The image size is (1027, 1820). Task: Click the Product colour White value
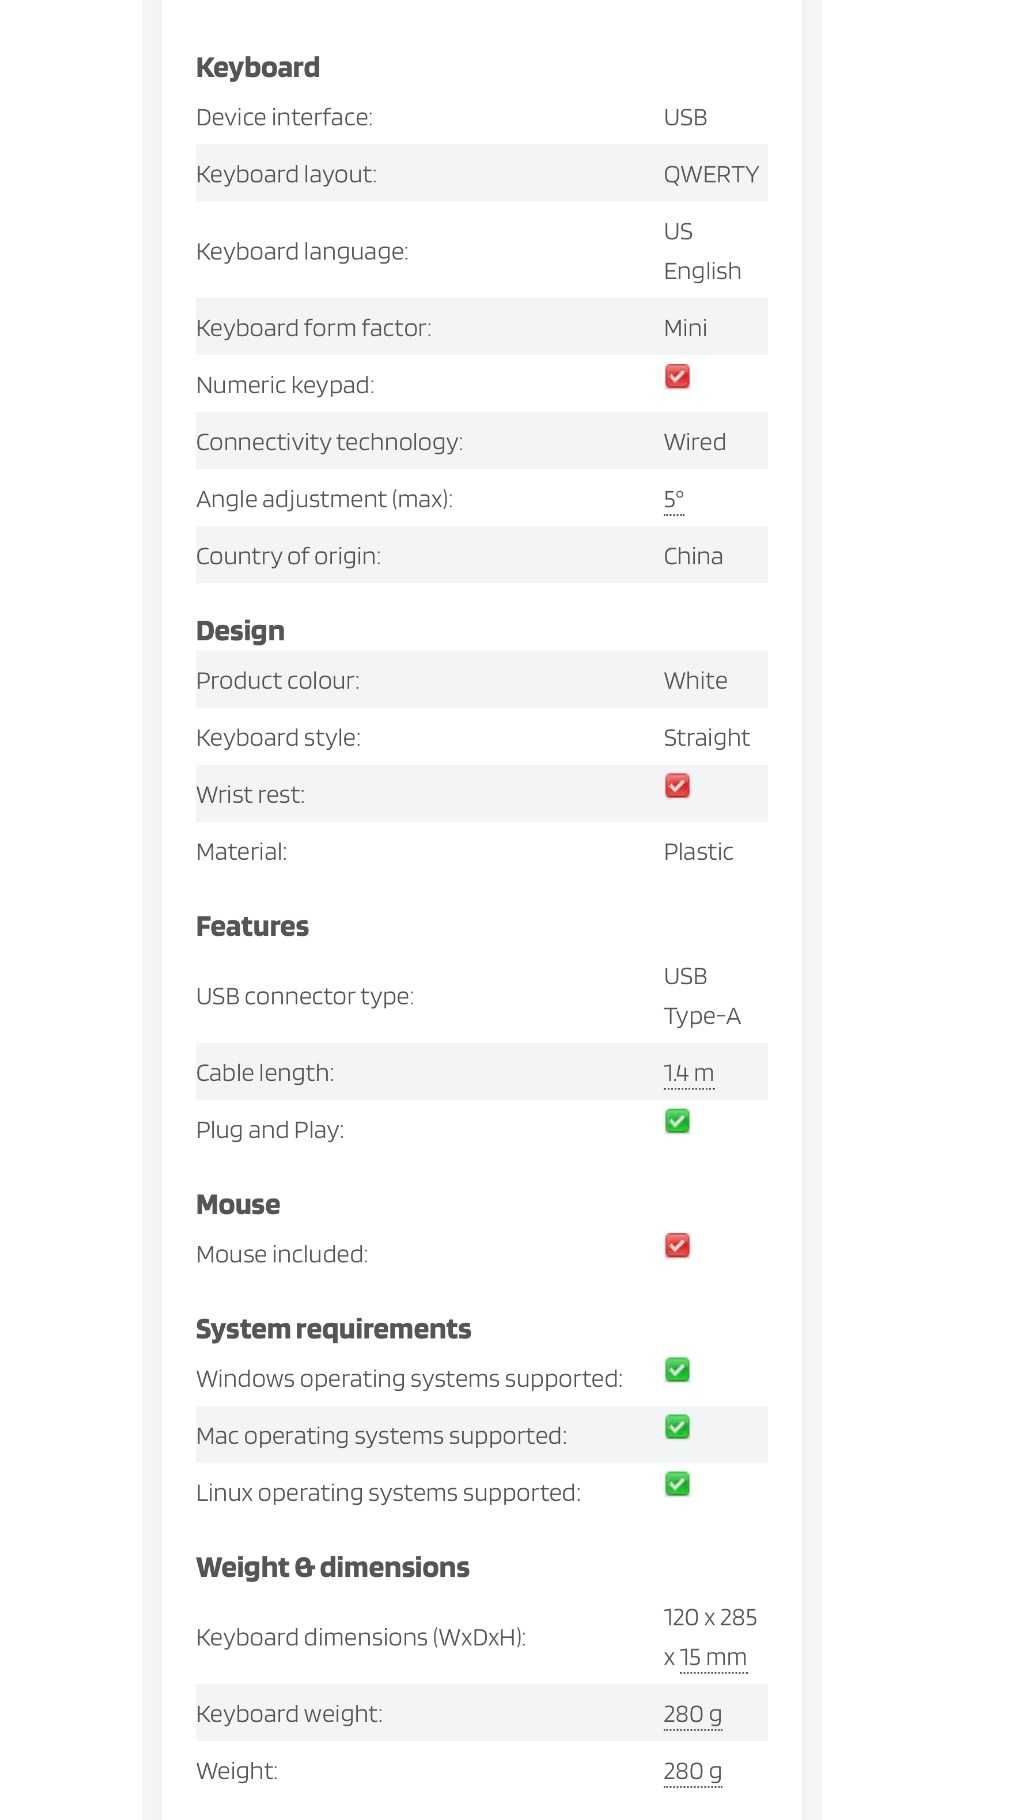696,680
